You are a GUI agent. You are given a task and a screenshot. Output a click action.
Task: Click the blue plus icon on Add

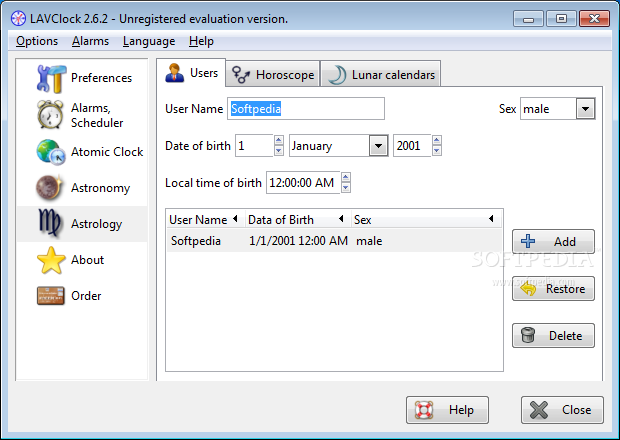[528, 241]
